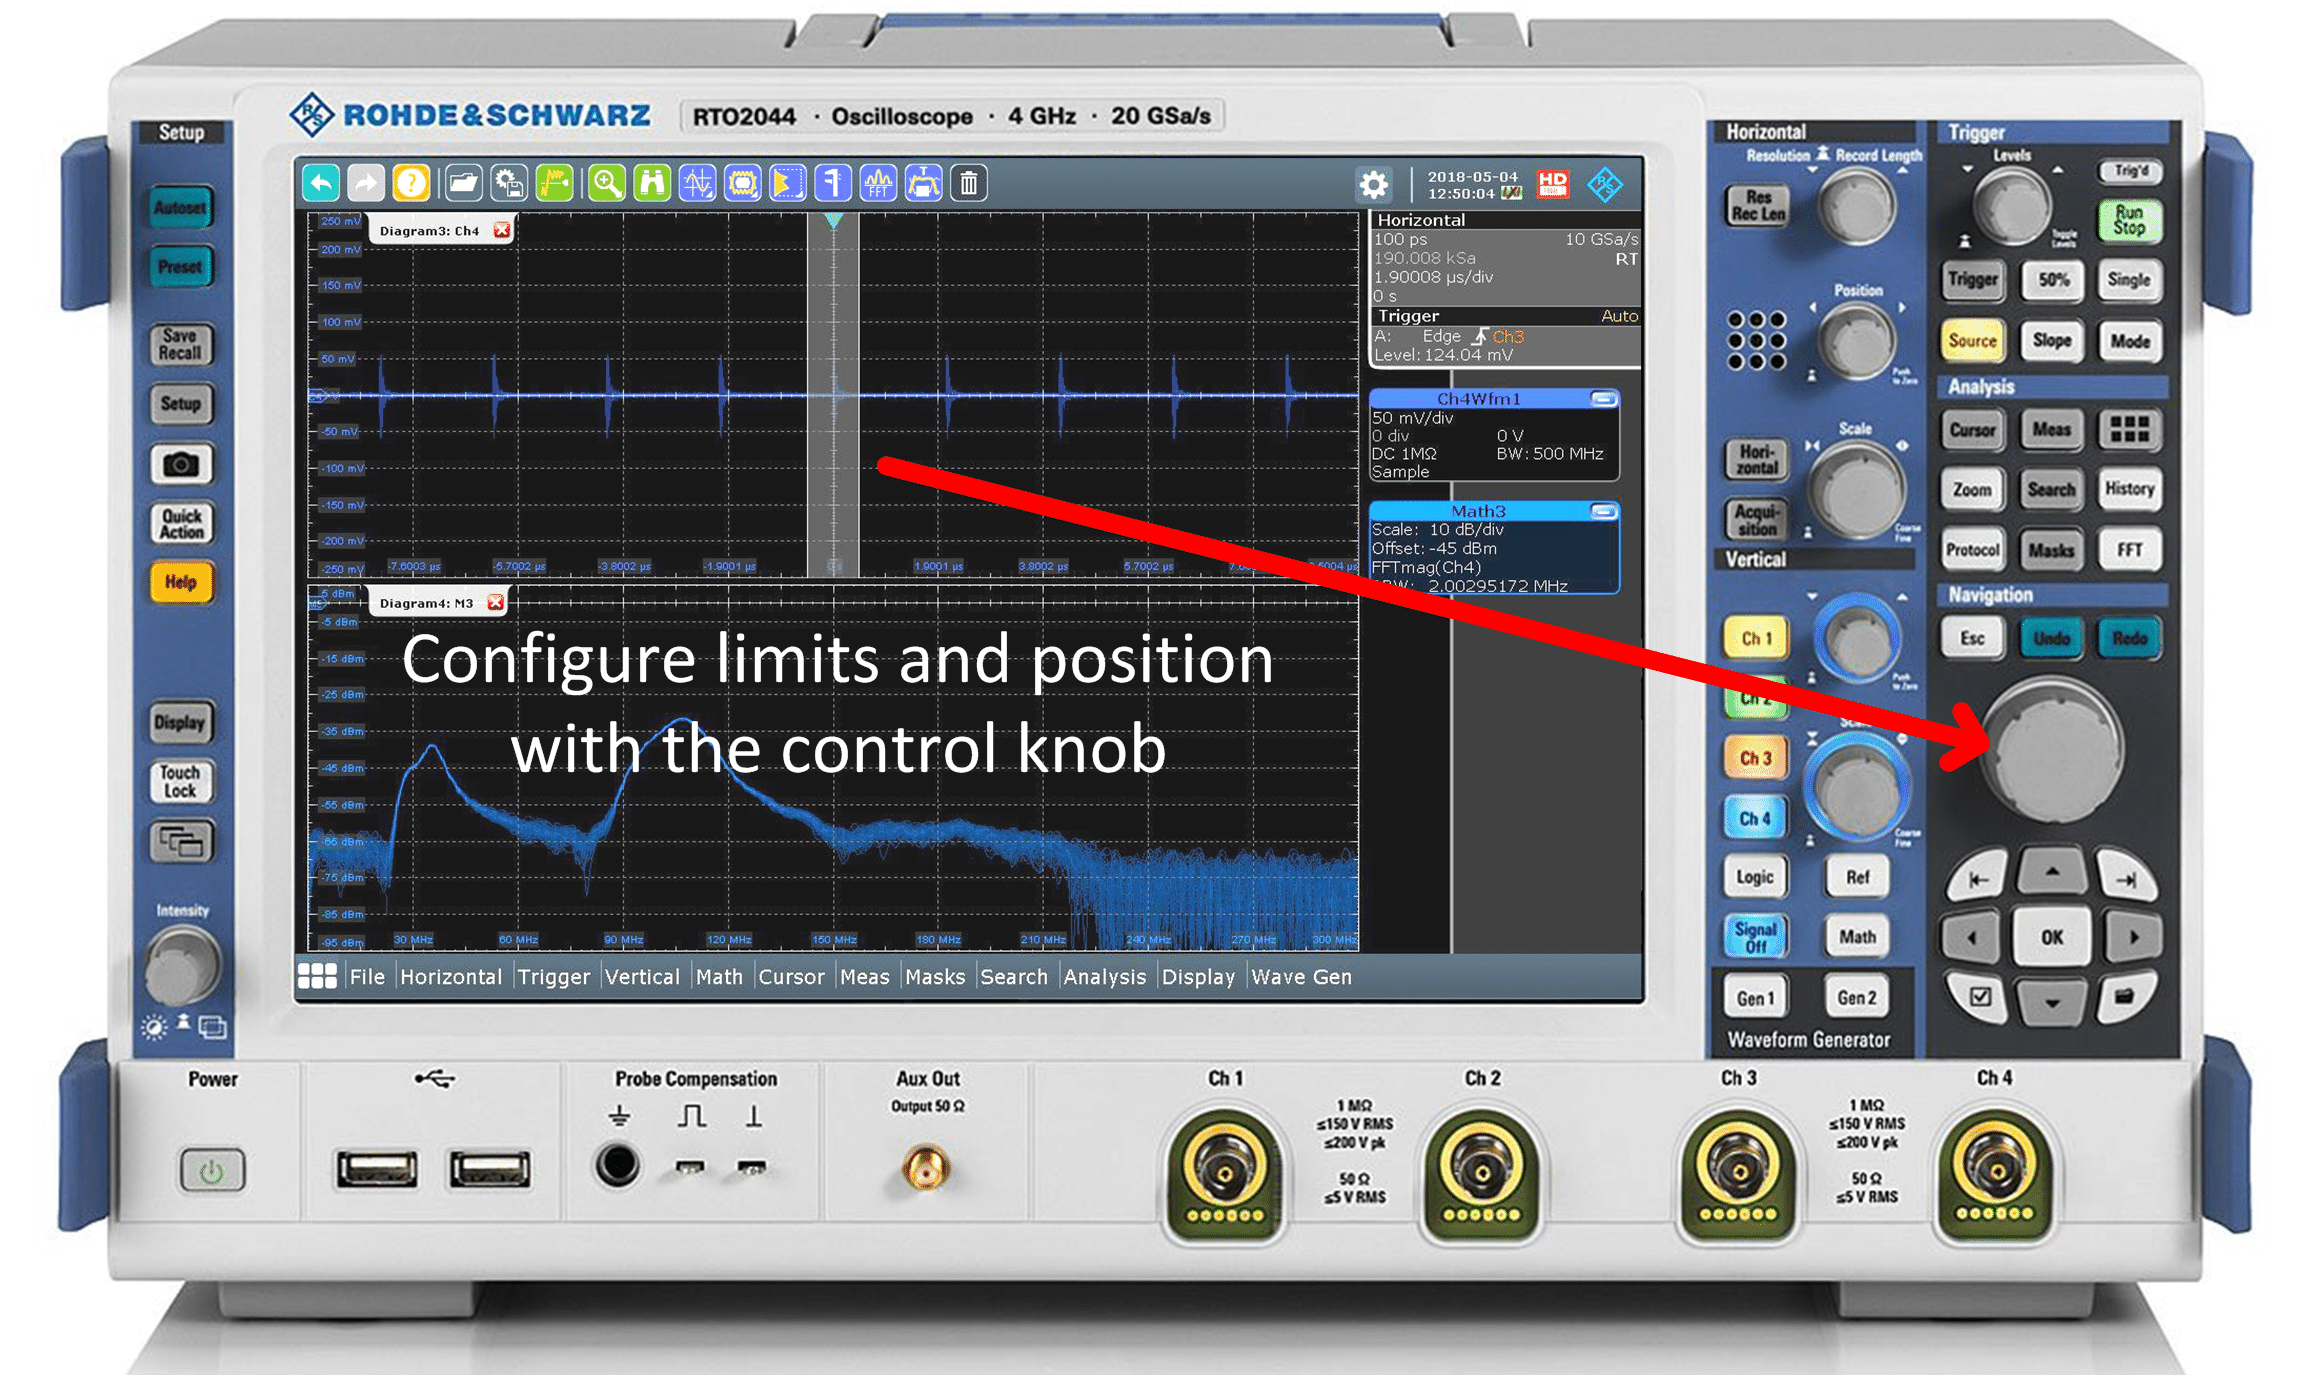Screen dimensions: 2303x1375
Task: Open the Math menu on screen
Action: [x=720, y=977]
